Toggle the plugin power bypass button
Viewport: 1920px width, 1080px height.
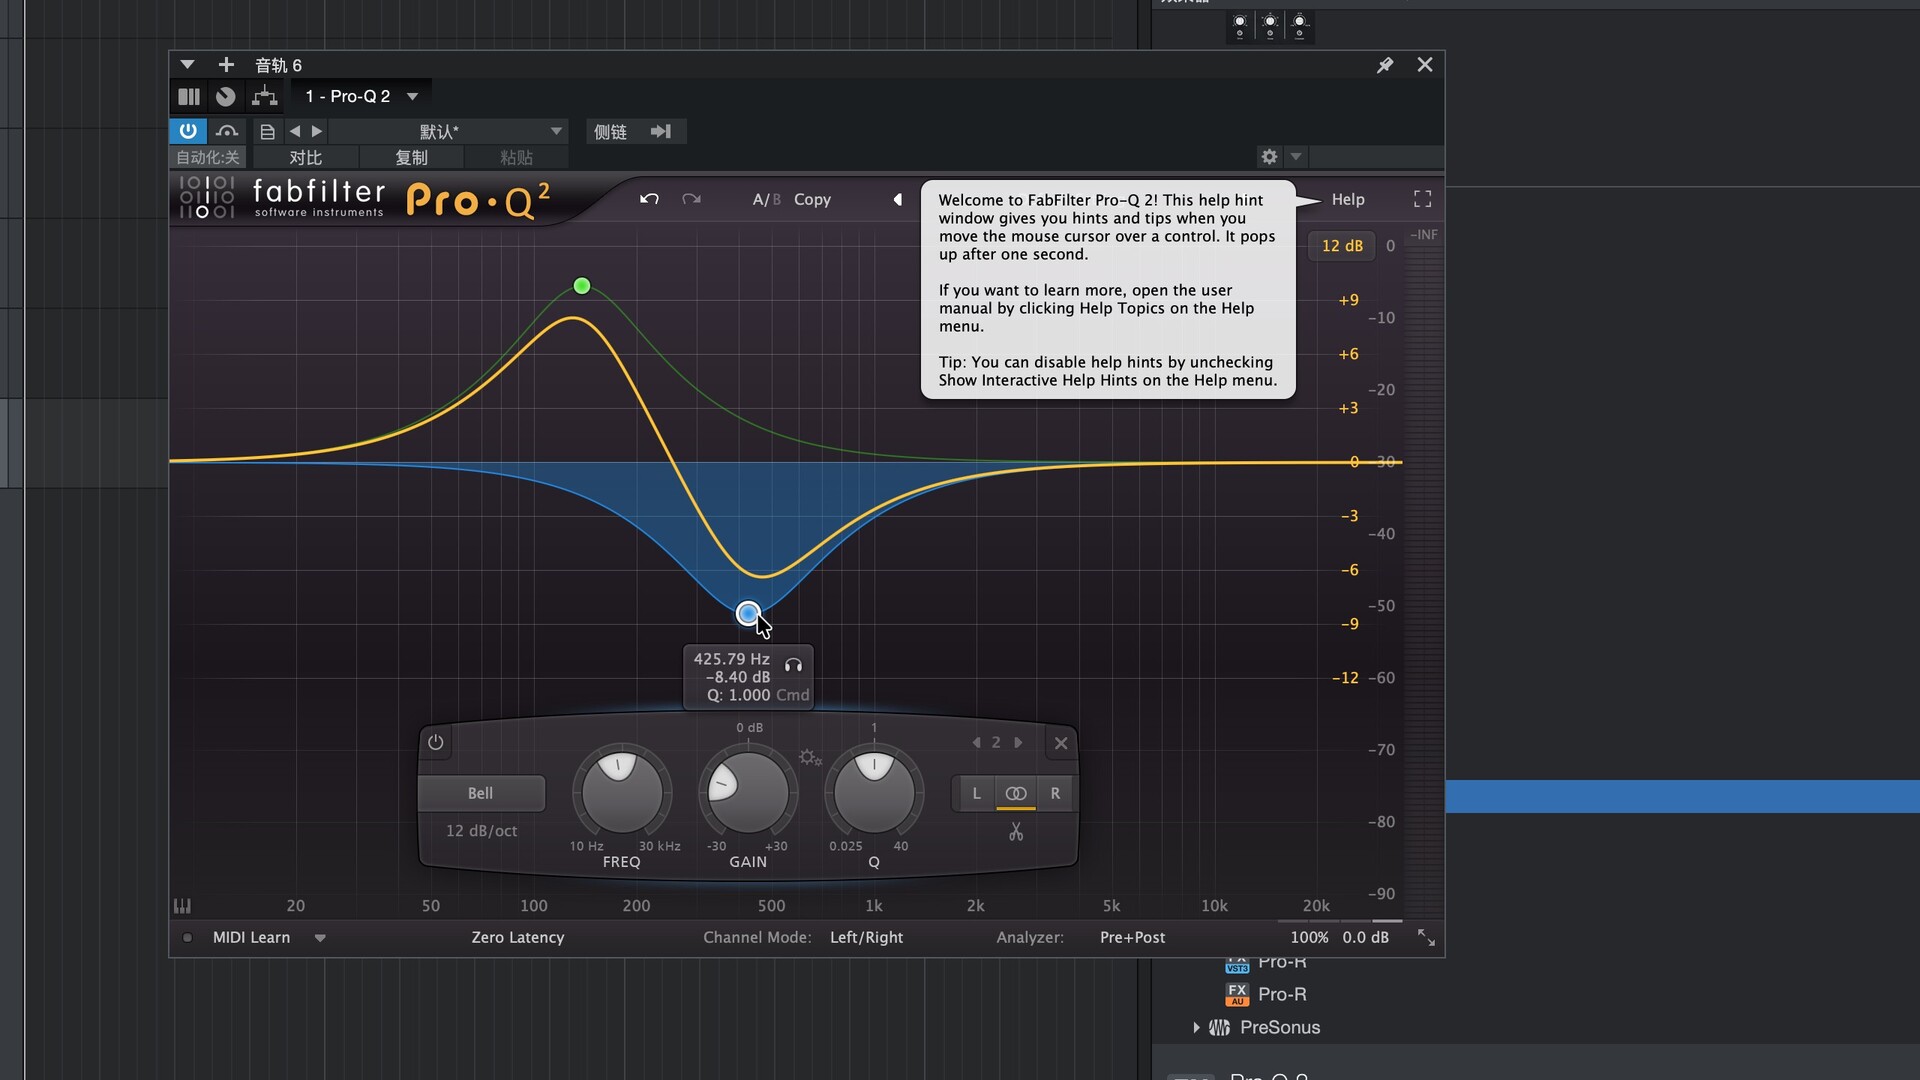point(188,131)
